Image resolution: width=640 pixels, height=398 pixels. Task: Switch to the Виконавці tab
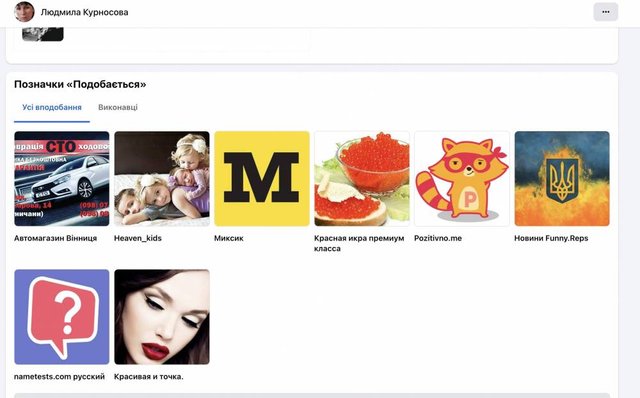[x=118, y=107]
